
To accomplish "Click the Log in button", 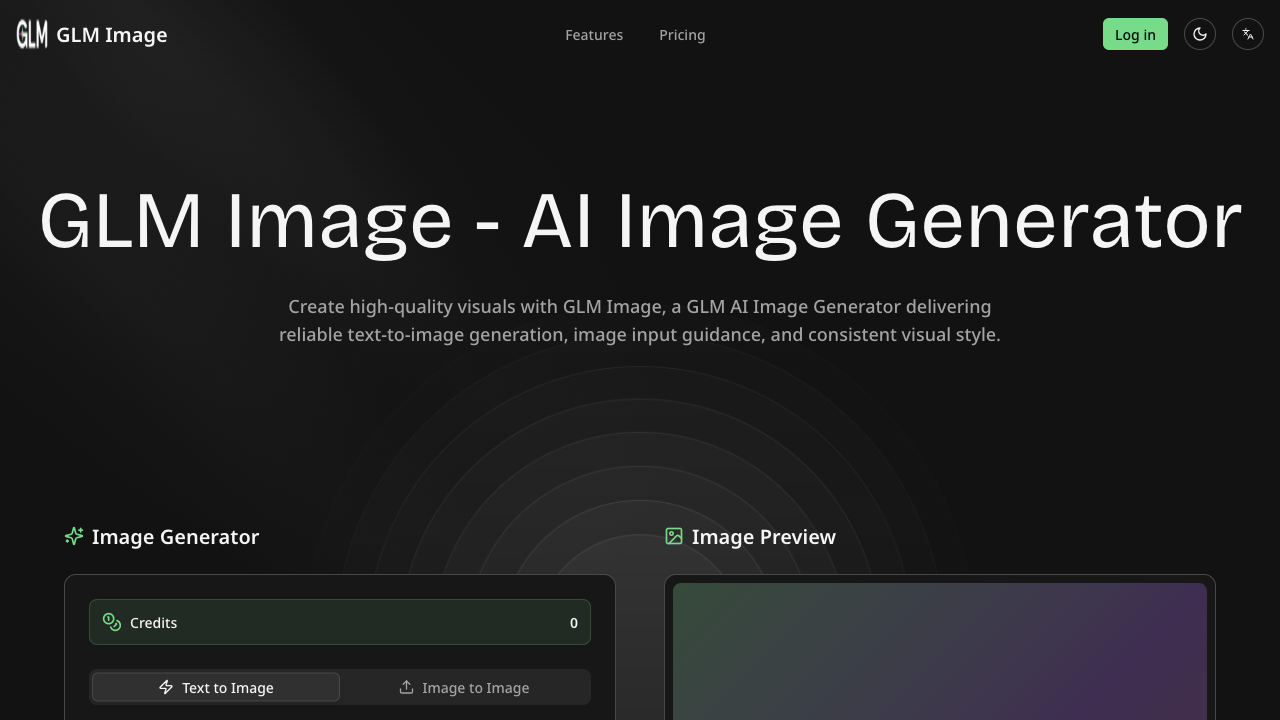I will (x=1135, y=34).
